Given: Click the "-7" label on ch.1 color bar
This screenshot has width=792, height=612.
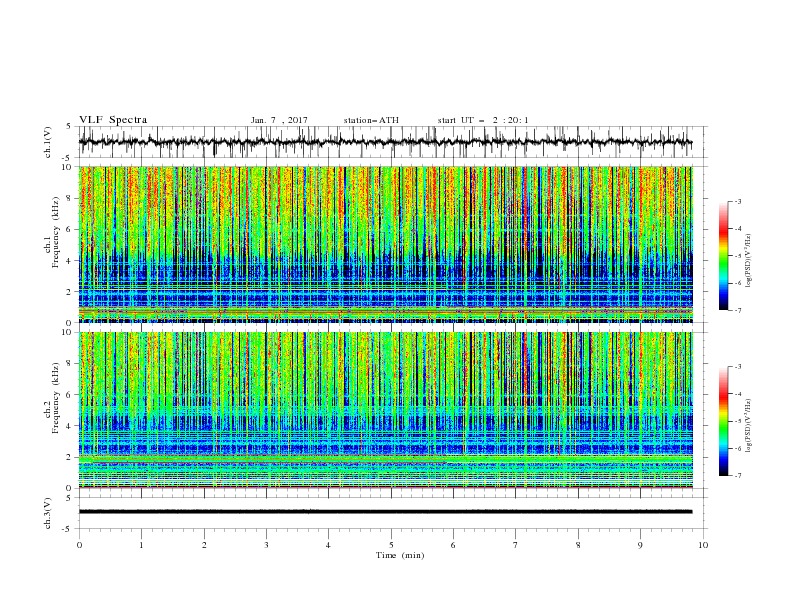Looking at the screenshot, I should tap(738, 310).
